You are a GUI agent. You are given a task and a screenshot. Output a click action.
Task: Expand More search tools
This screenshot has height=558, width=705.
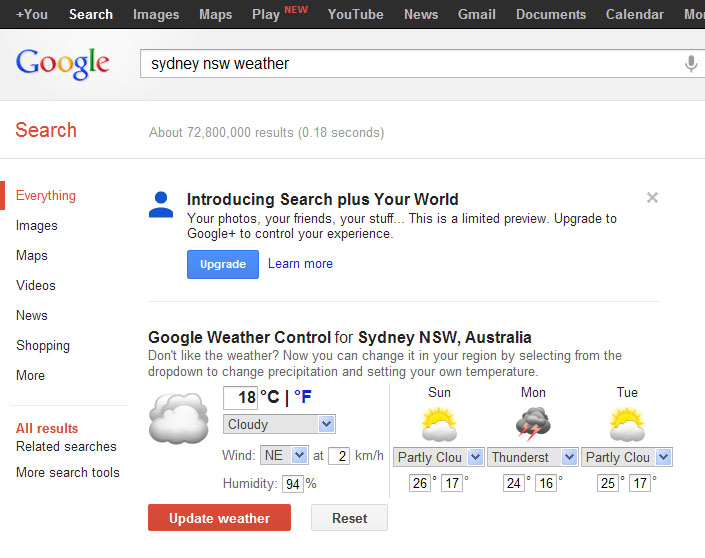[x=67, y=473]
